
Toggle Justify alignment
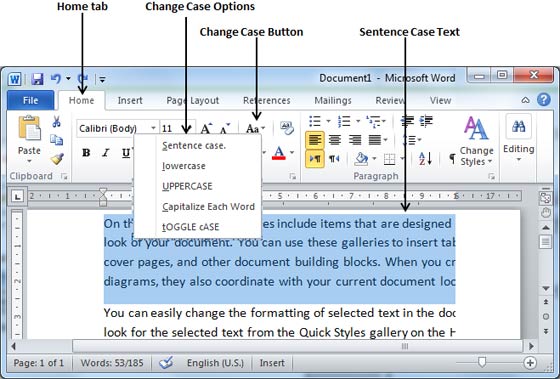[375, 140]
